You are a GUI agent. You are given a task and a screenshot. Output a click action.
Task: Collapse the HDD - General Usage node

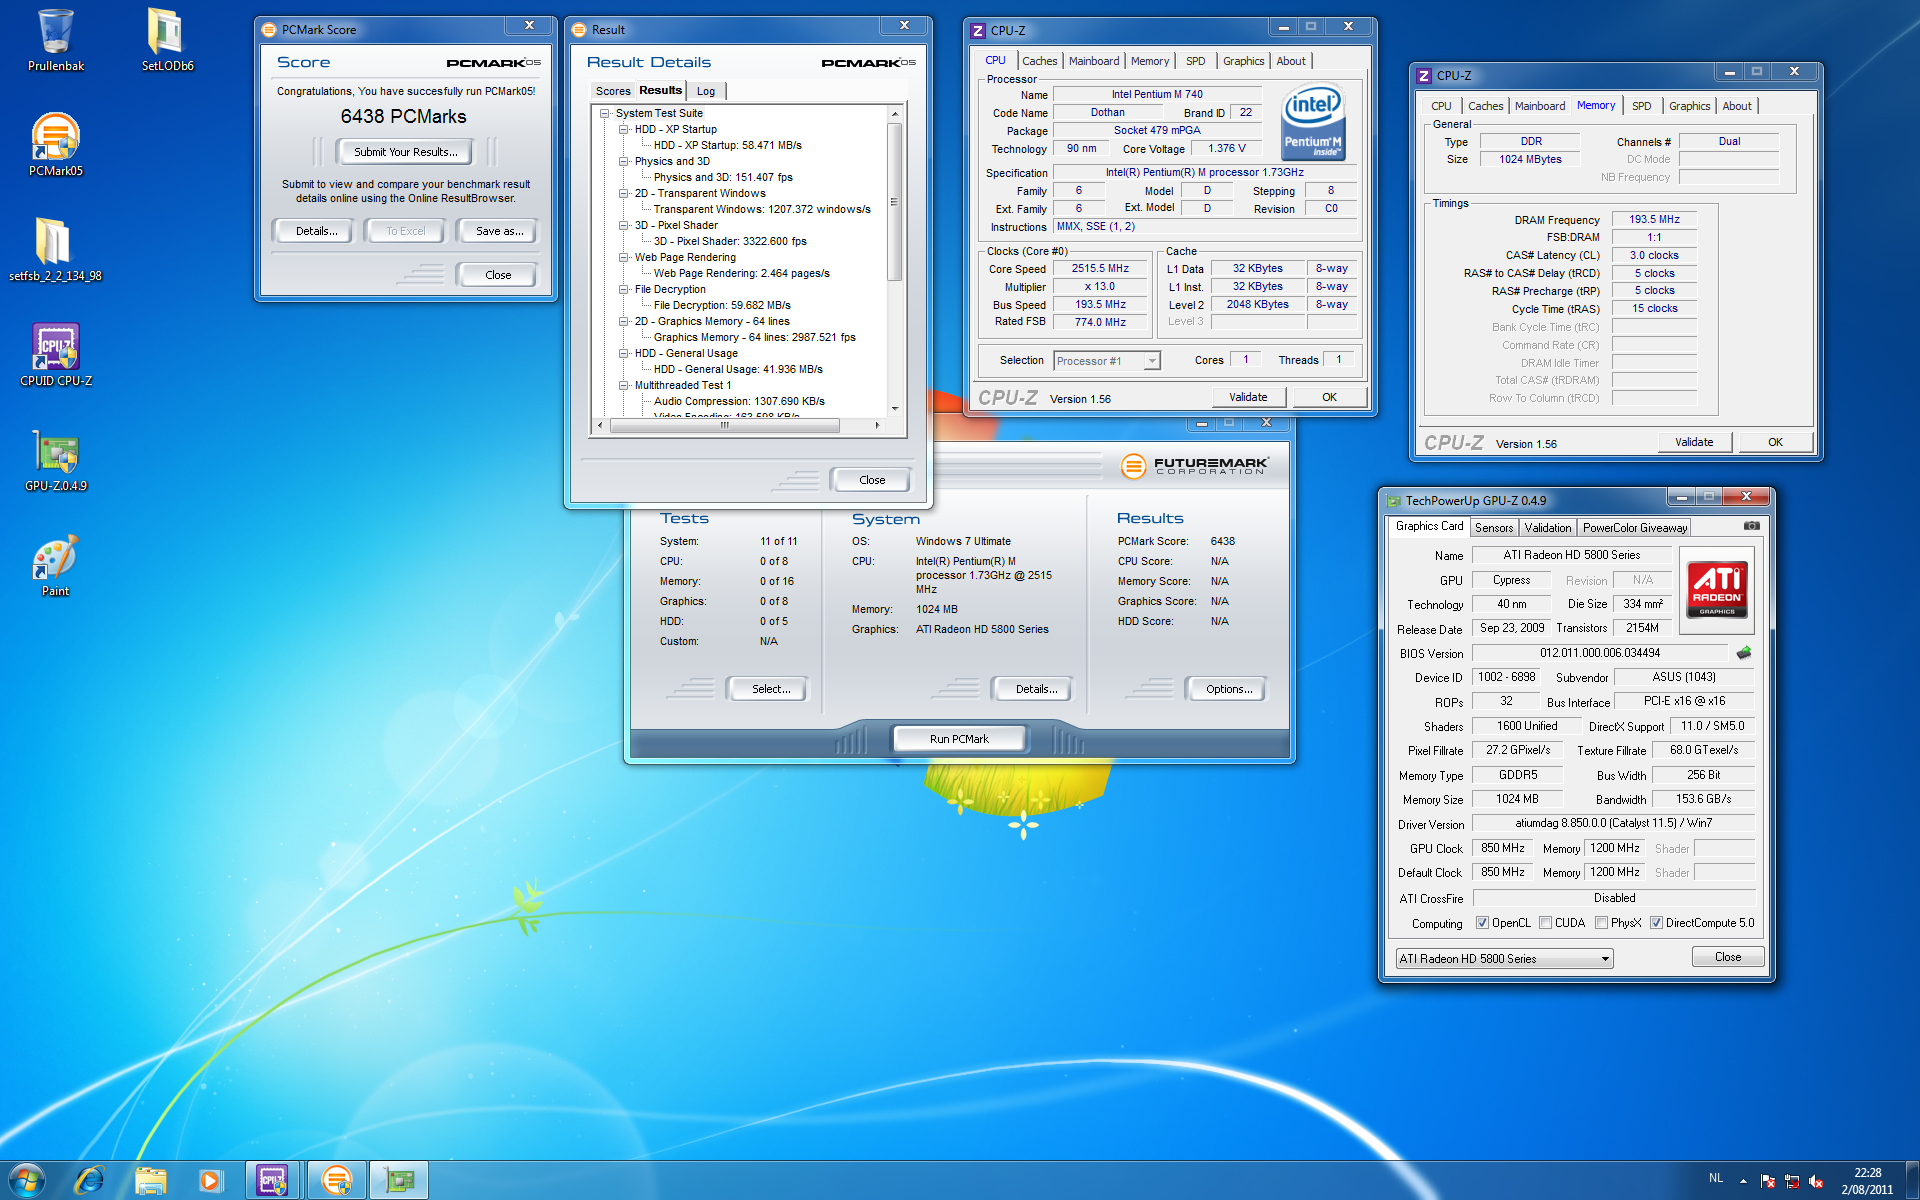624,354
